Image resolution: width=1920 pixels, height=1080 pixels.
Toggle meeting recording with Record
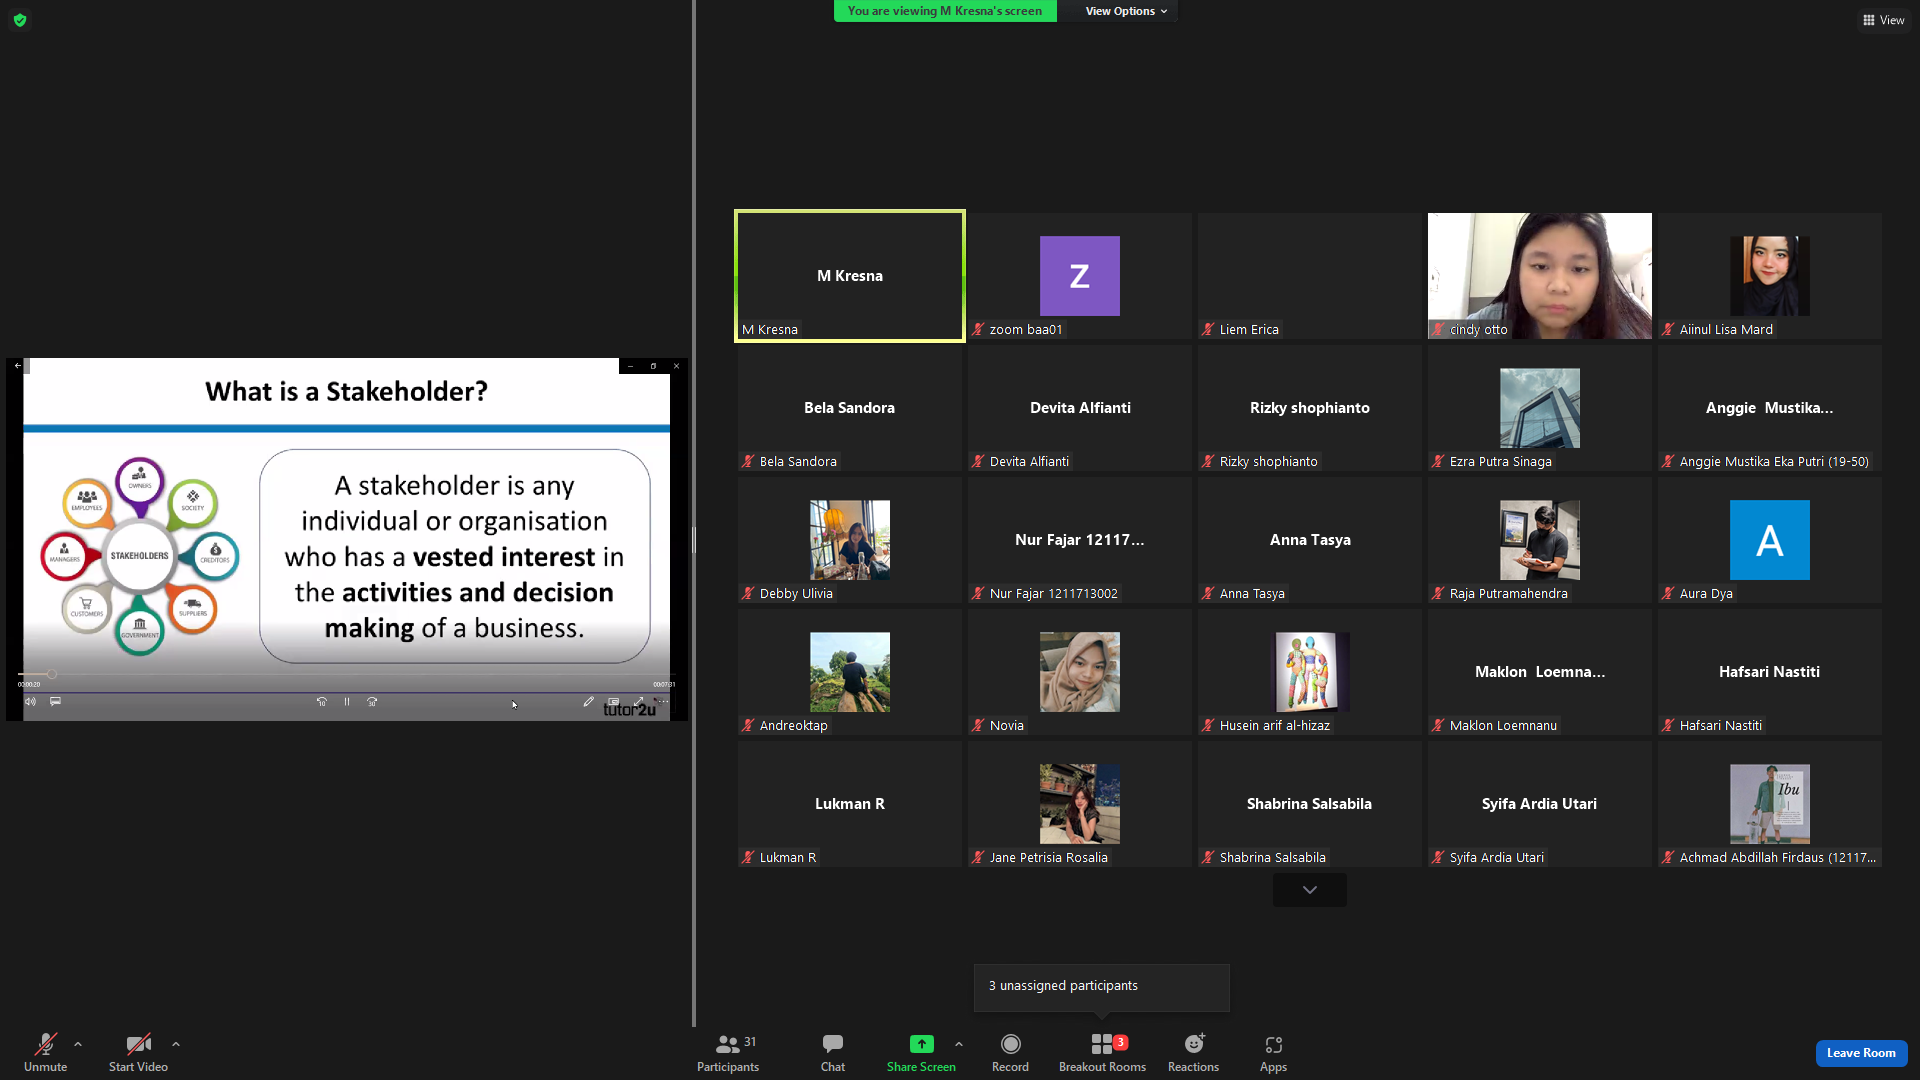tap(1010, 1053)
